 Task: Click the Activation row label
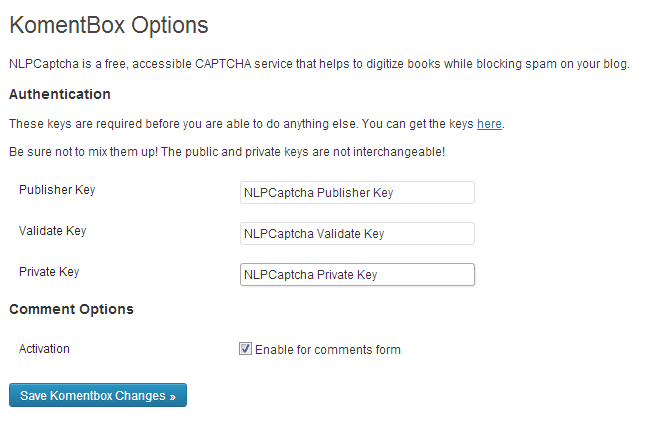[x=44, y=349]
